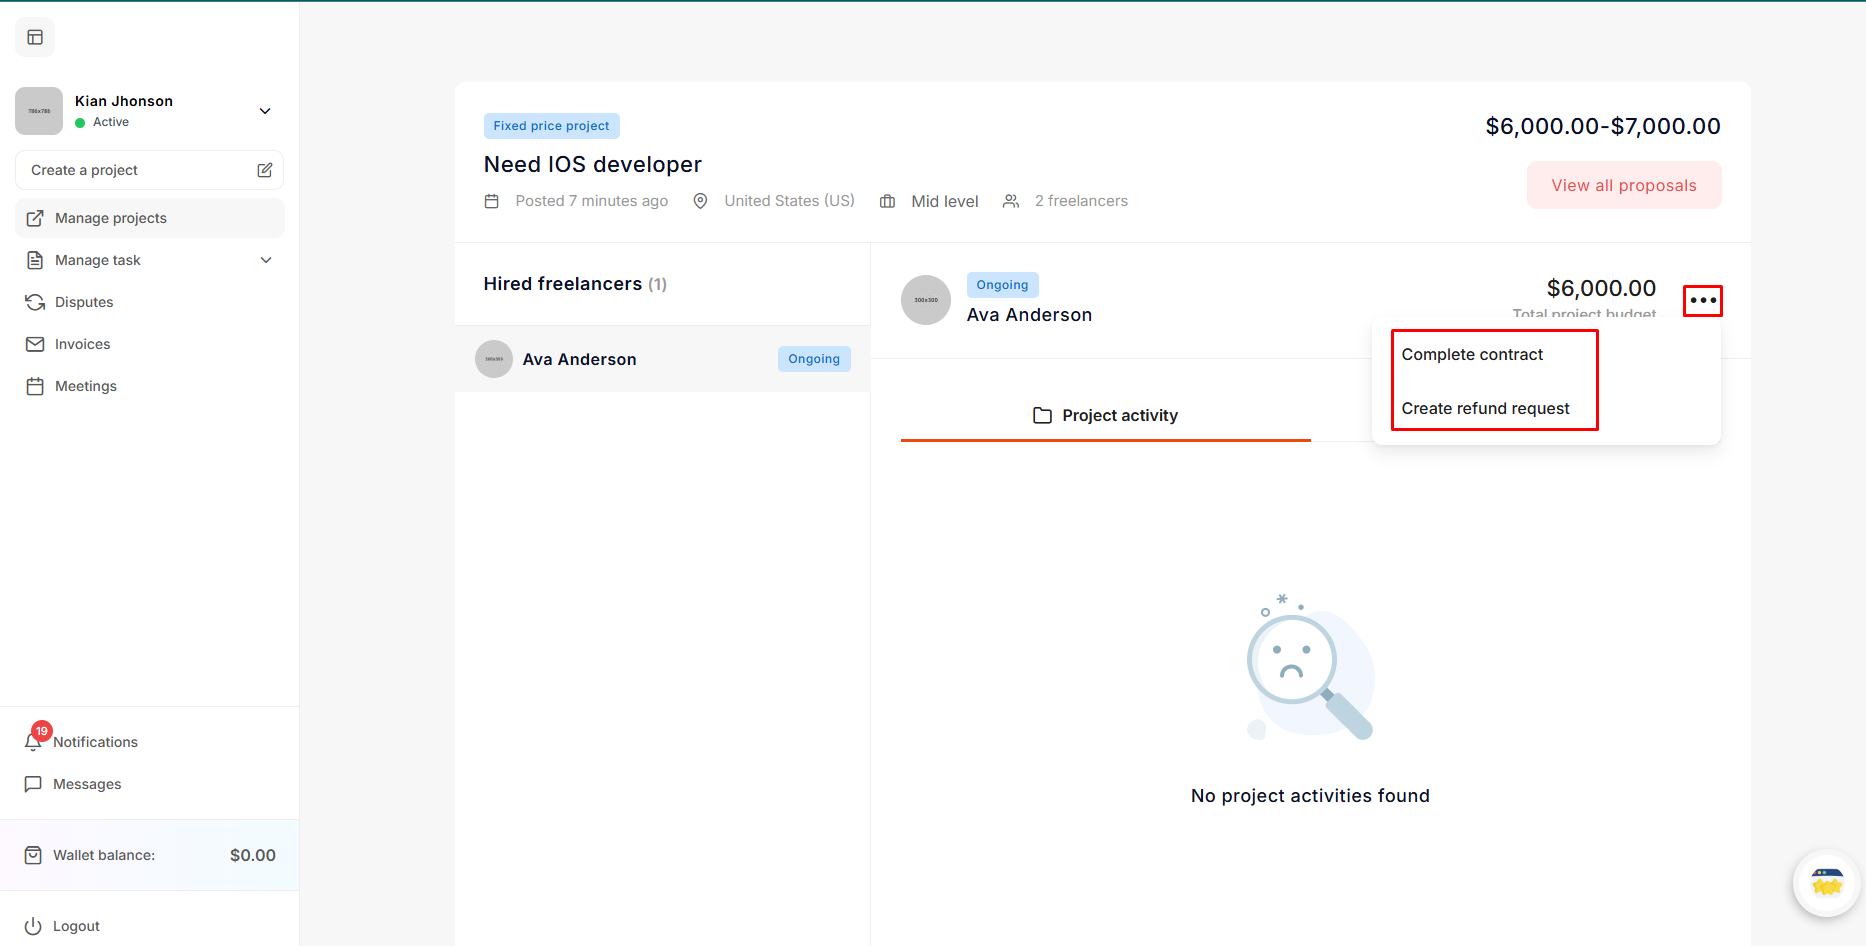Click the View all proposals button
This screenshot has width=1866, height=946.
pos(1623,185)
